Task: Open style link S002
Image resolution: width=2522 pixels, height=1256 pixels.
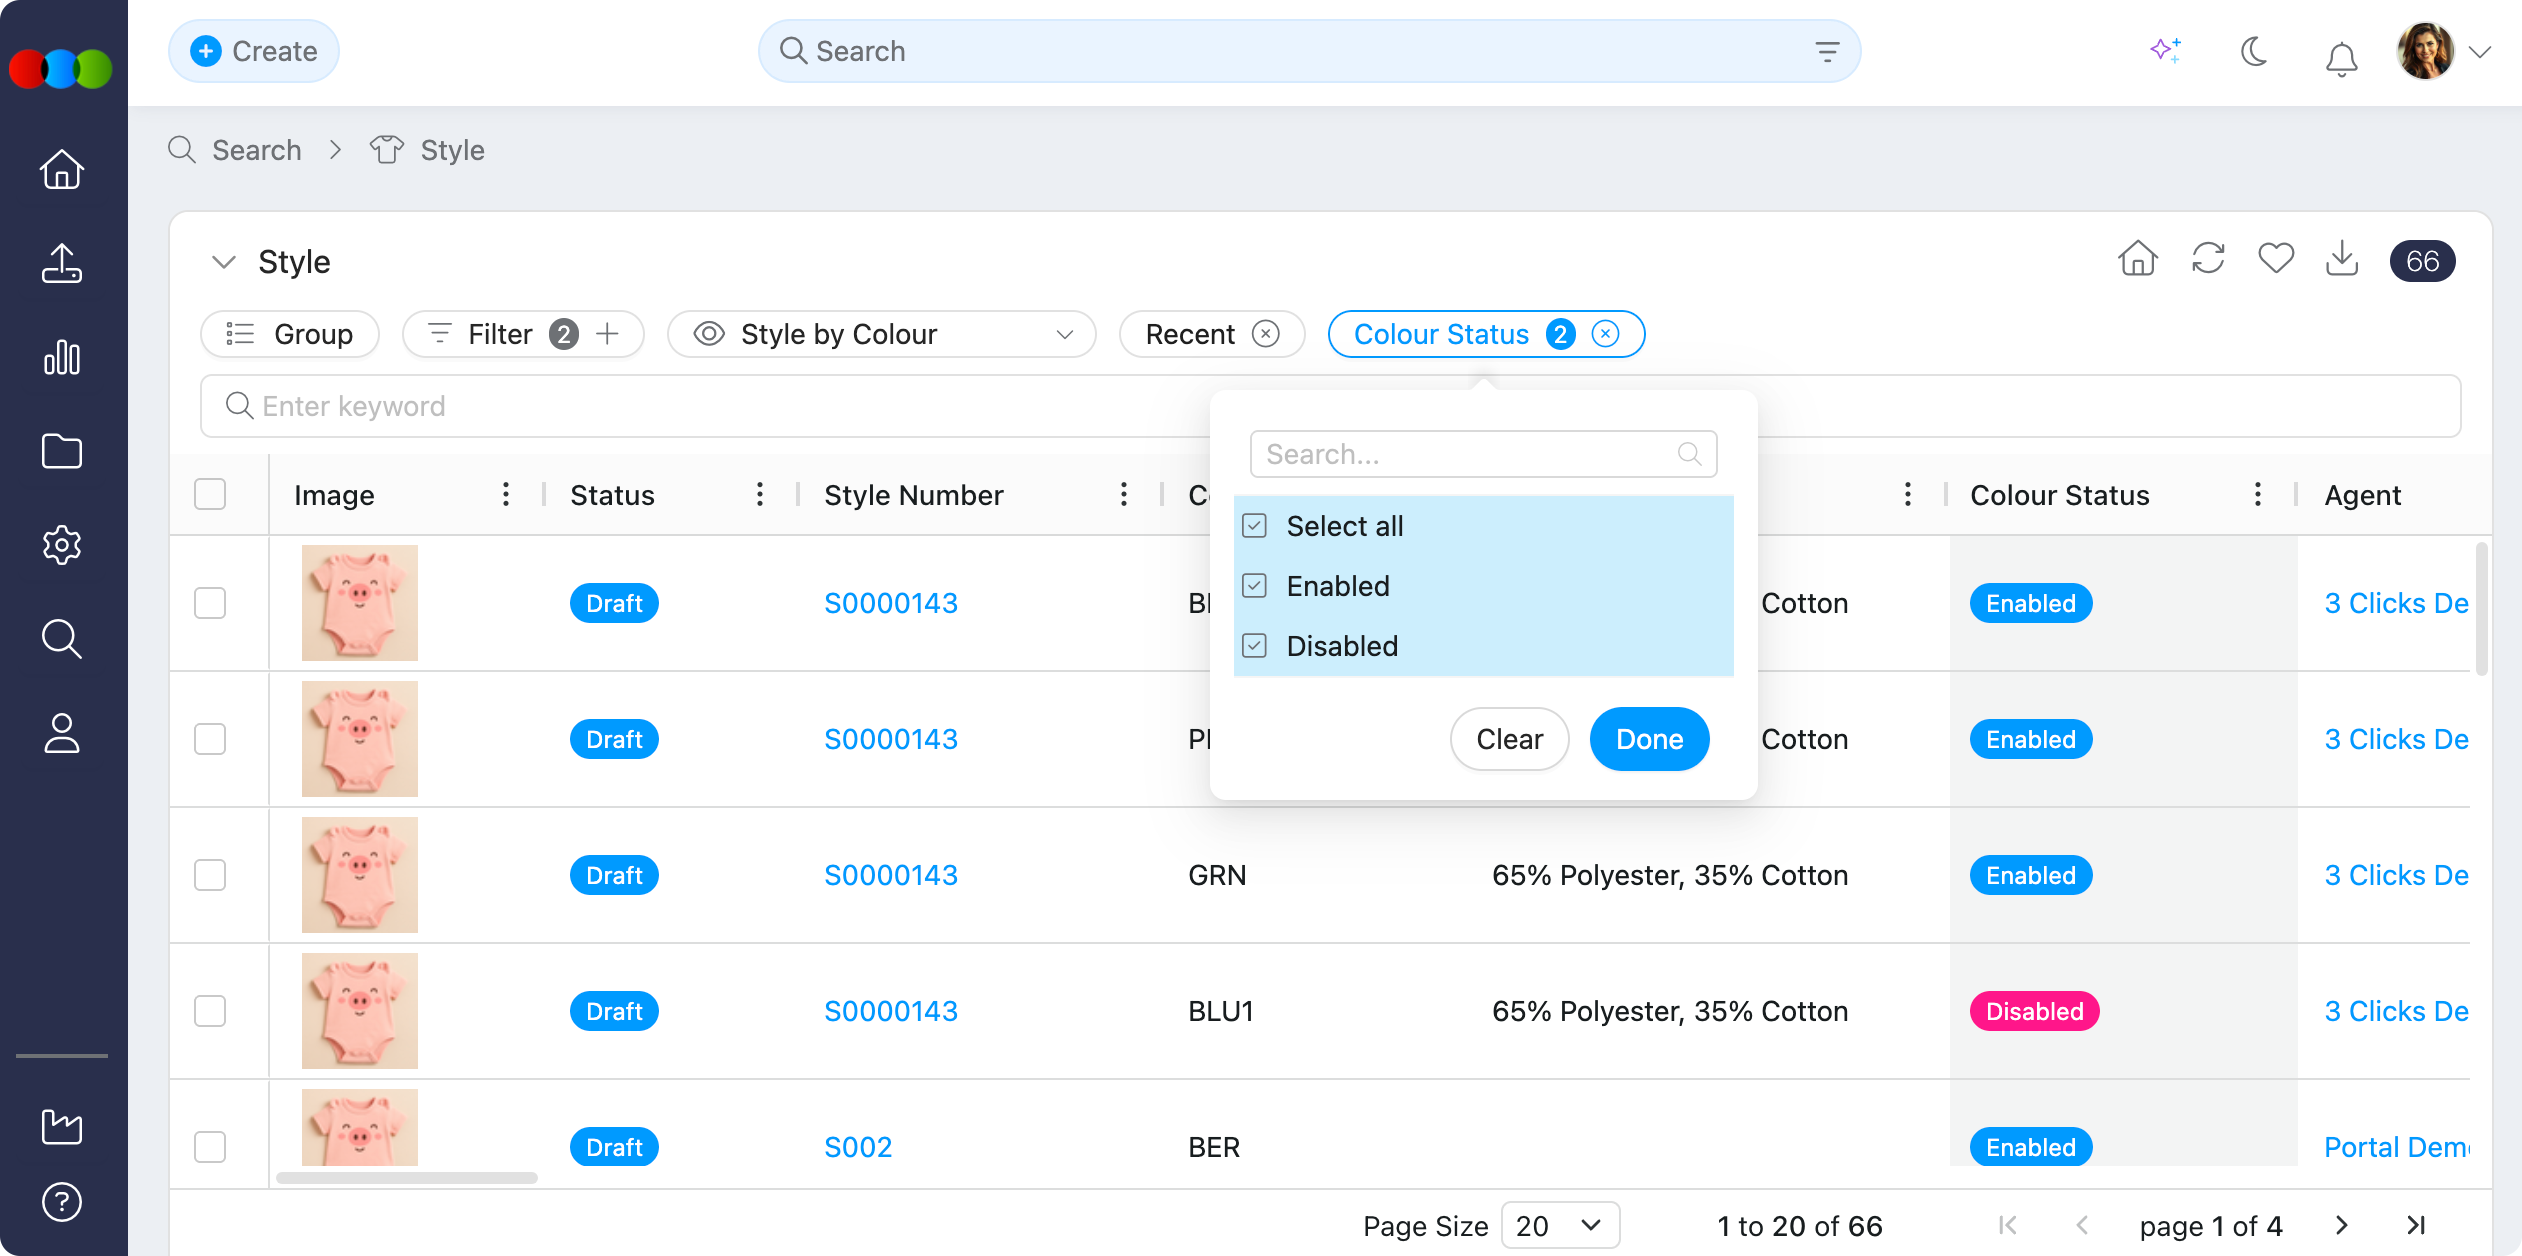Action: 858,1147
